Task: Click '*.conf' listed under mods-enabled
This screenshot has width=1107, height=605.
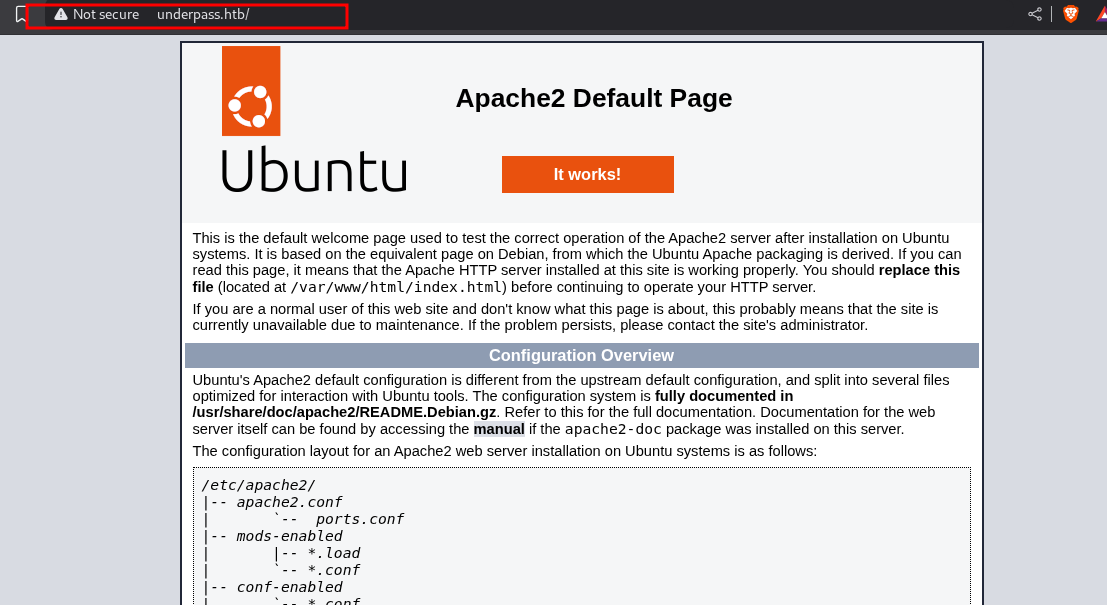Action: [334, 570]
